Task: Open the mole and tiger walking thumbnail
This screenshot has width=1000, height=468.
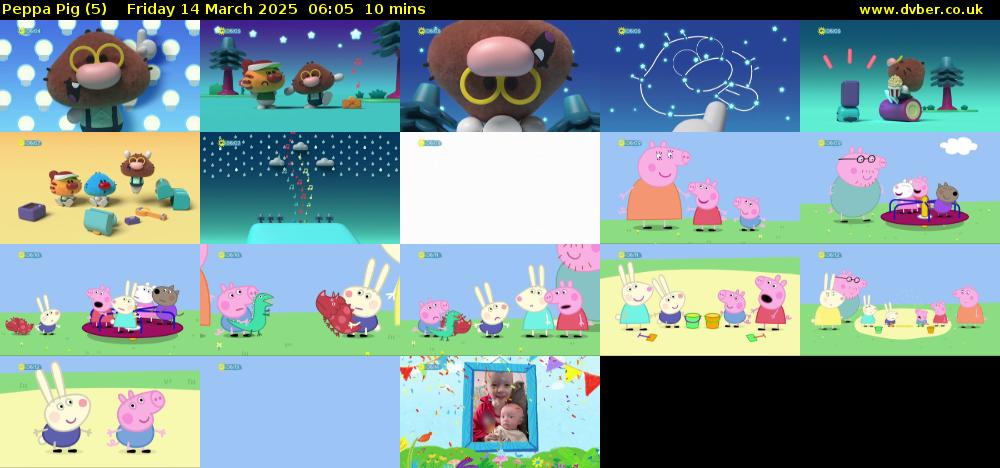Action: coord(300,76)
